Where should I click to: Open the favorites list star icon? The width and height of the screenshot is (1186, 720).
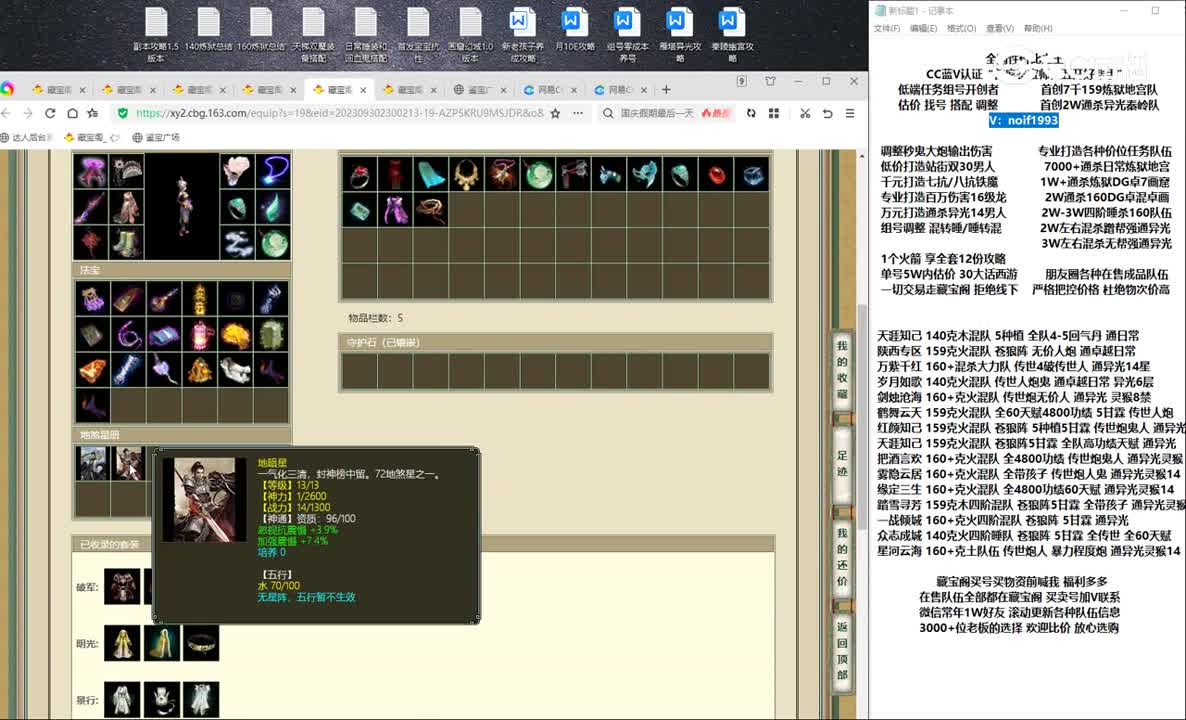pyautogui.click(x=93, y=113)
